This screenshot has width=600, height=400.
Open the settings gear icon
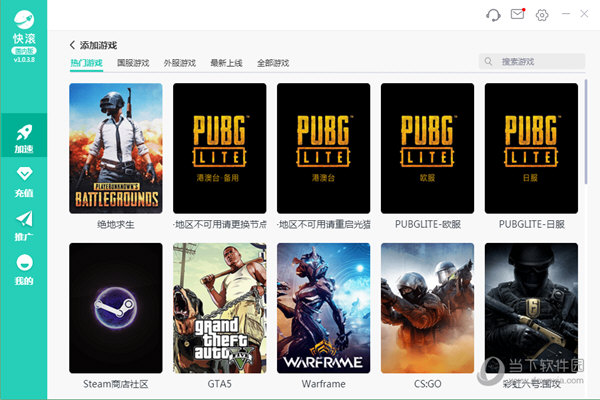coord(542,14)
